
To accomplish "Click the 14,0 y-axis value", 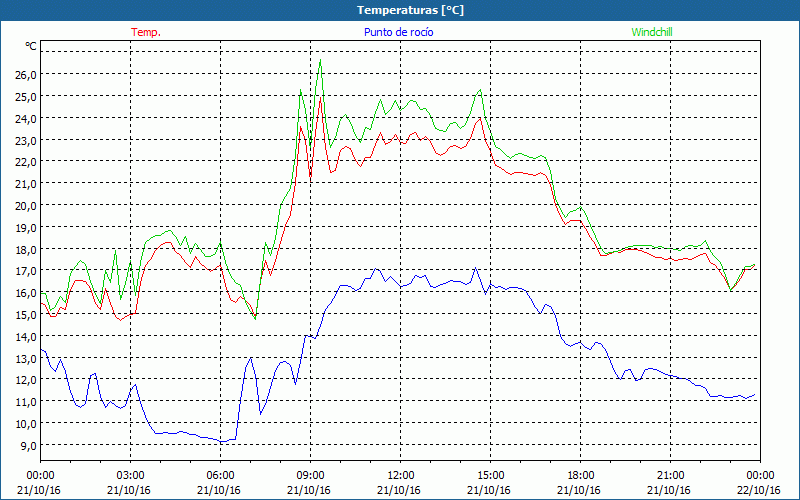I will coord(26,337).
